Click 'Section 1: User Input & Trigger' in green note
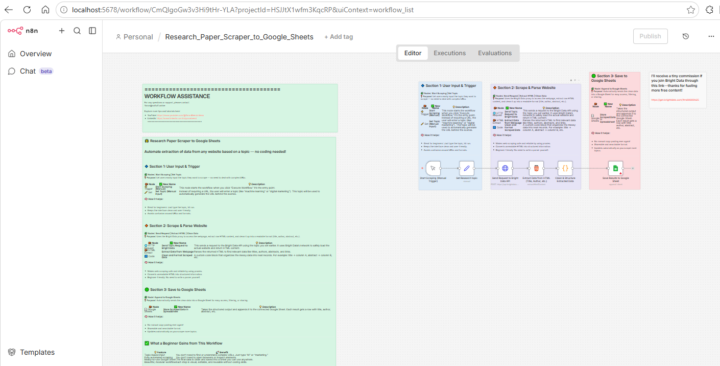 click(172, 166)
